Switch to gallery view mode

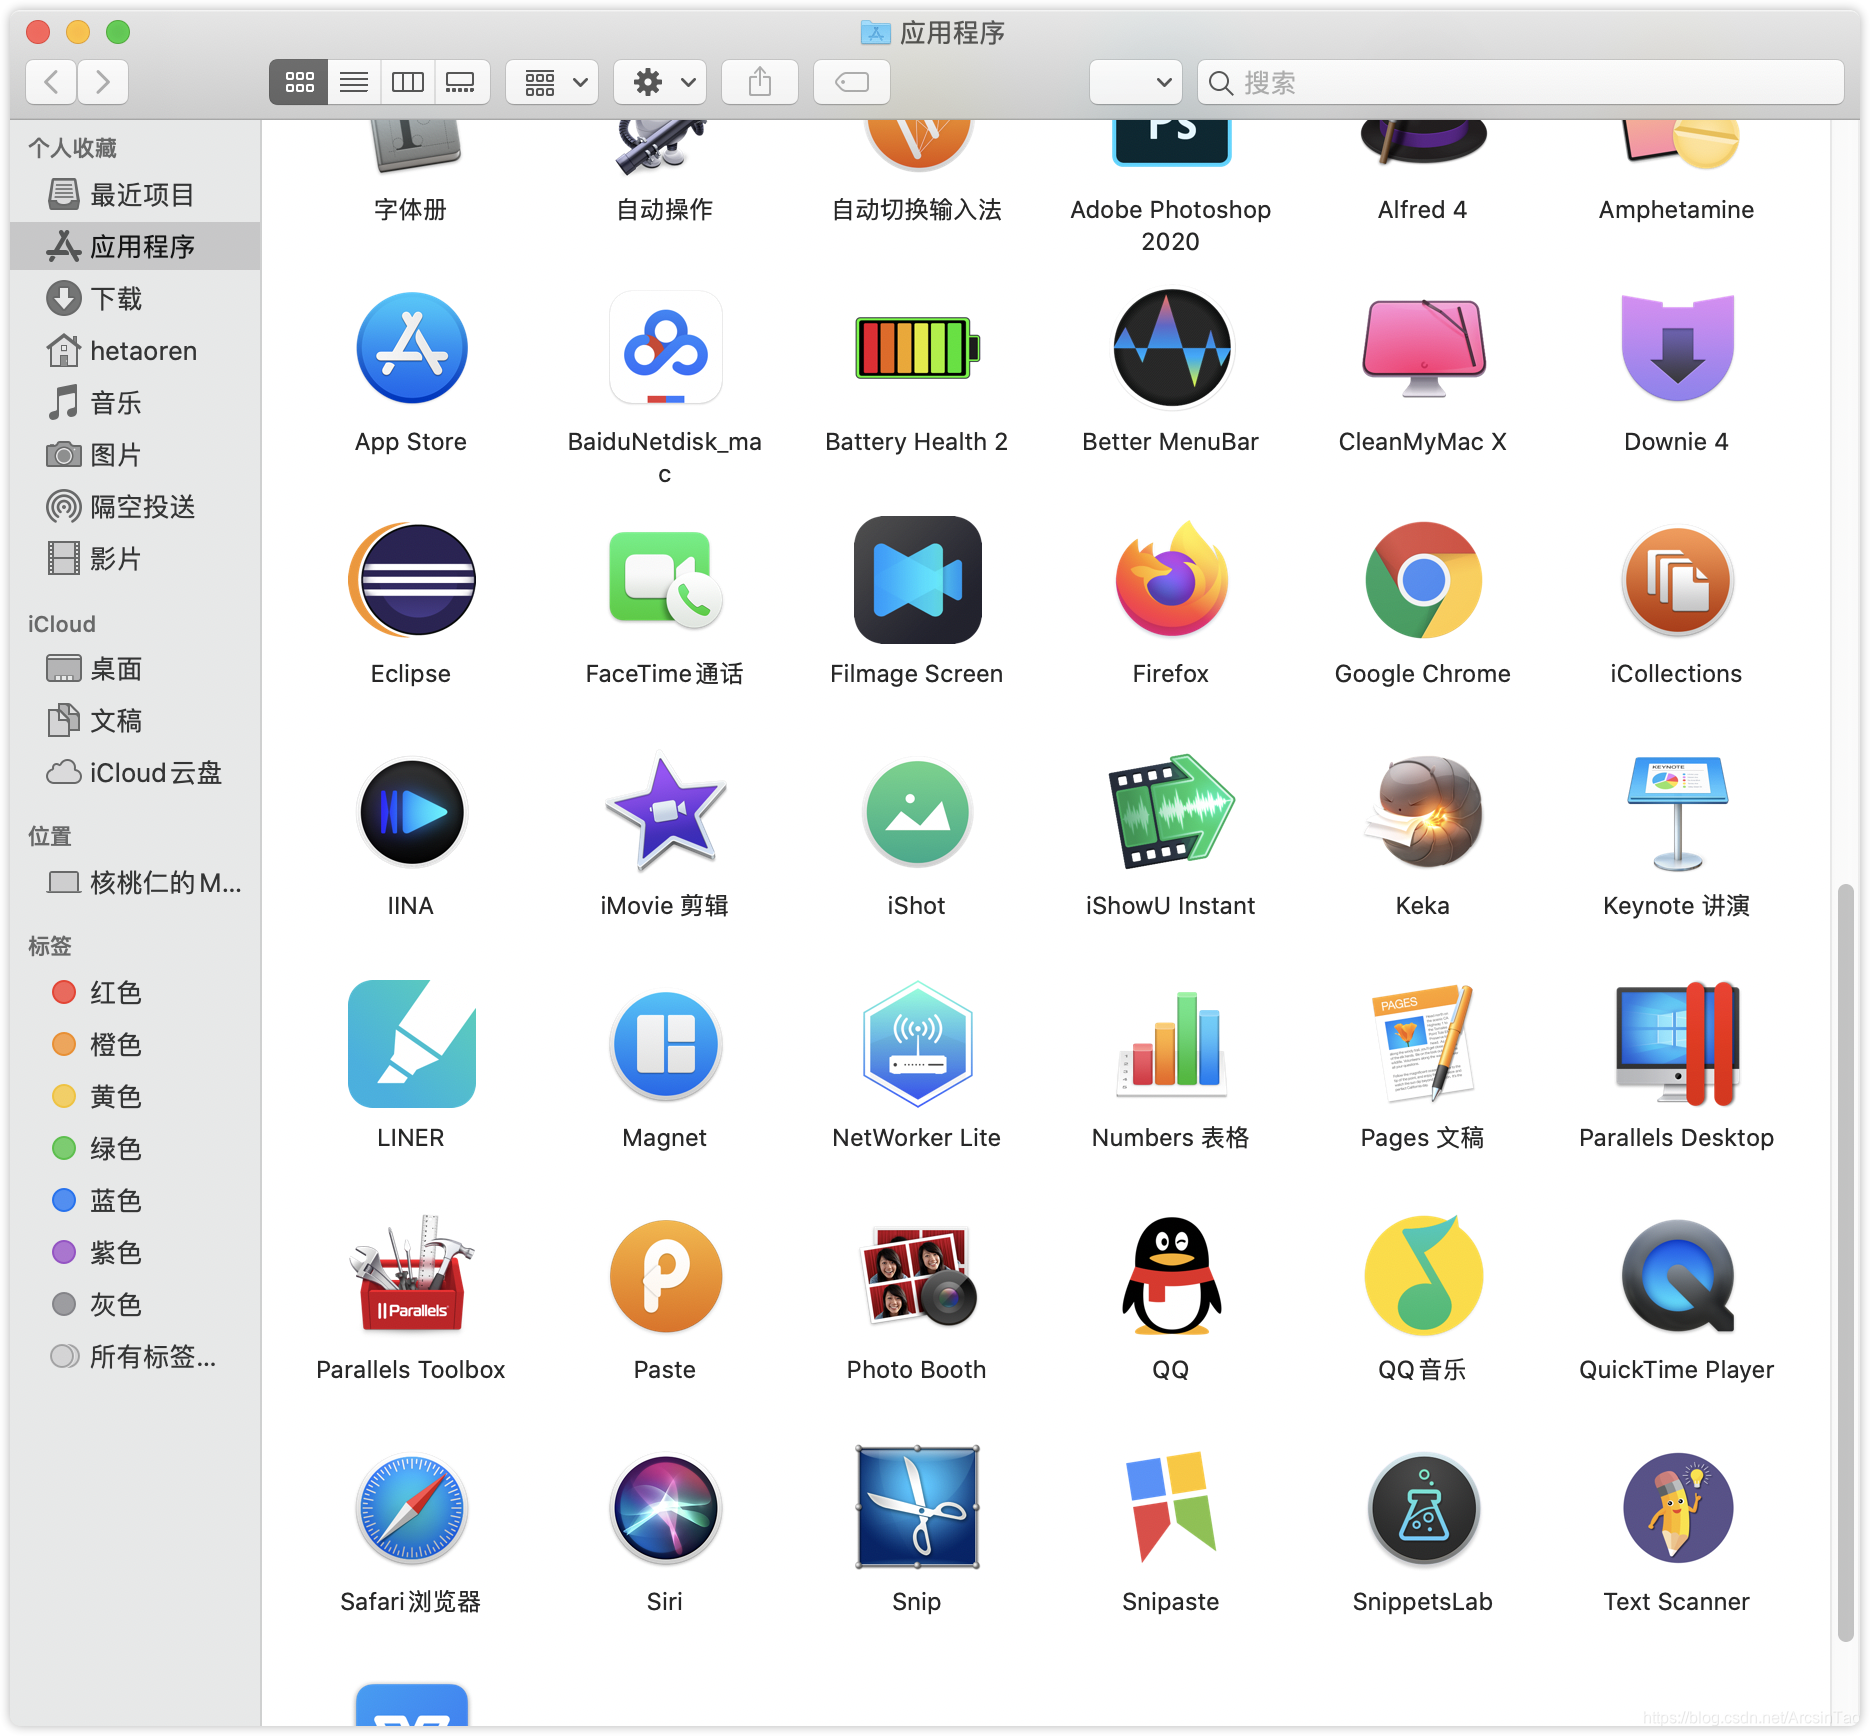click(461, 82)
